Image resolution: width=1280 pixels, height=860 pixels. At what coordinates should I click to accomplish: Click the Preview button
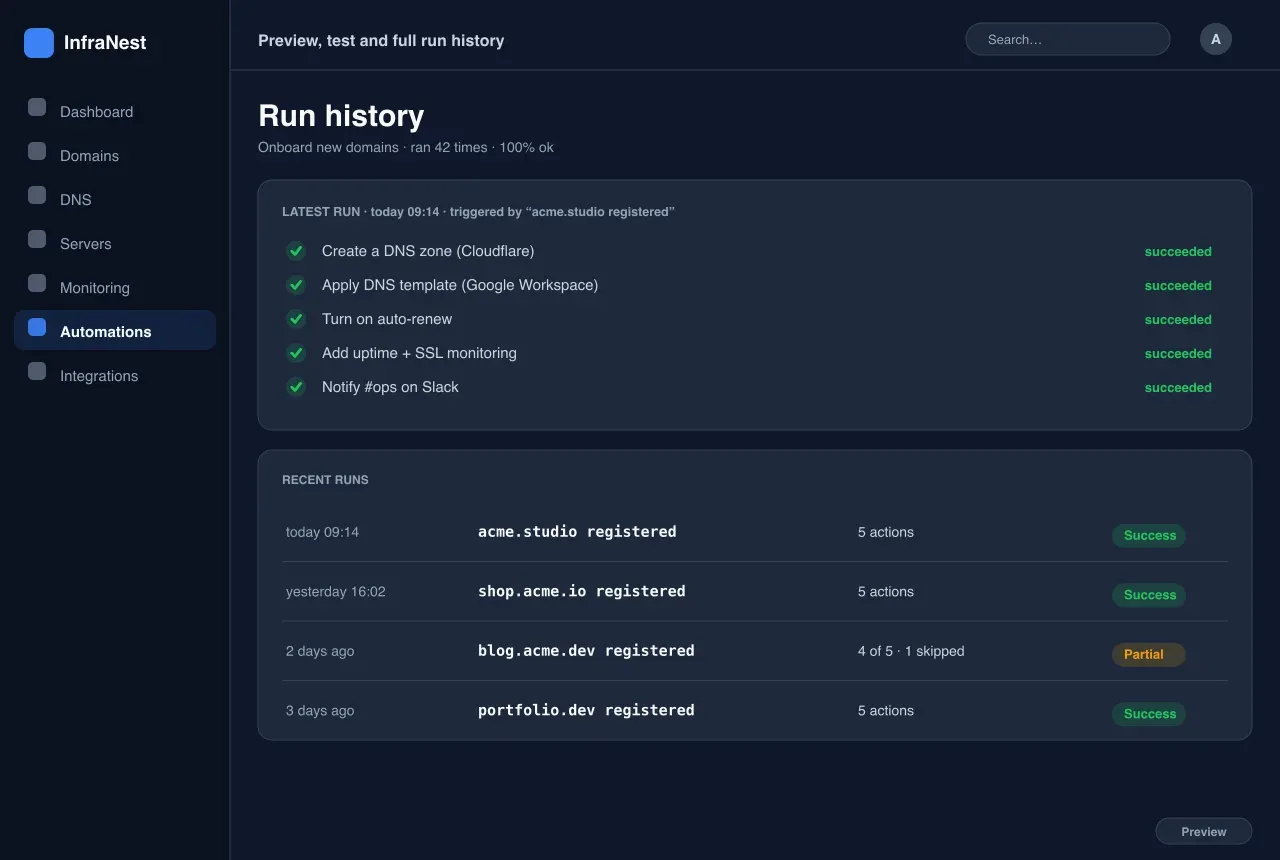[1204, 831]
